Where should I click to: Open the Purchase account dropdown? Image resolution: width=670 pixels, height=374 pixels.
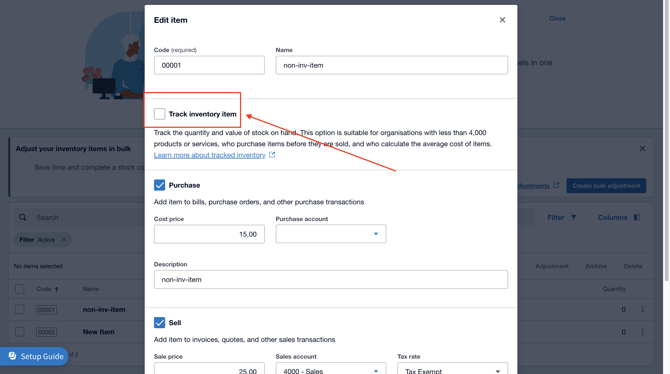coord(331,234)
